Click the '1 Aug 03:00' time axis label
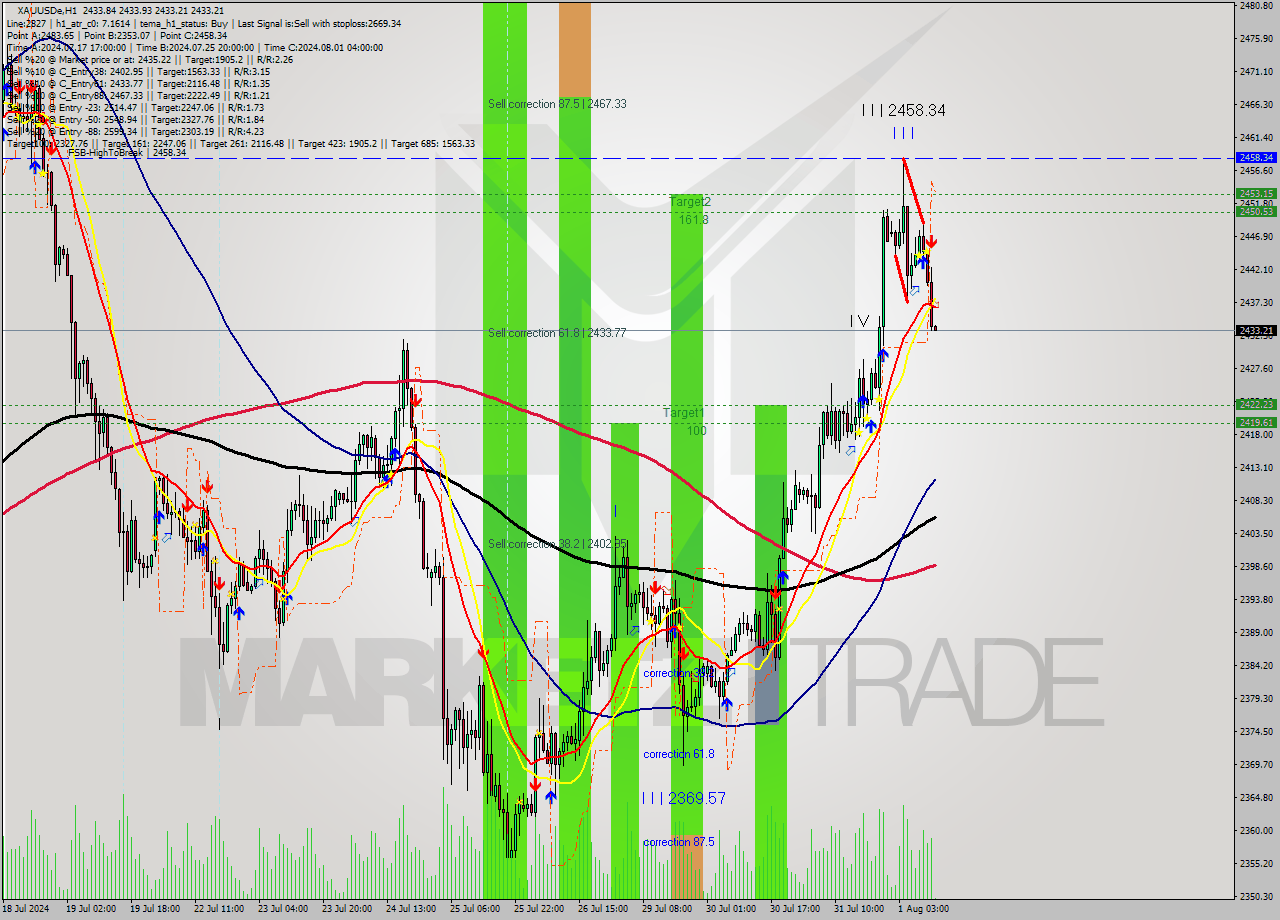 pos(924,909)
